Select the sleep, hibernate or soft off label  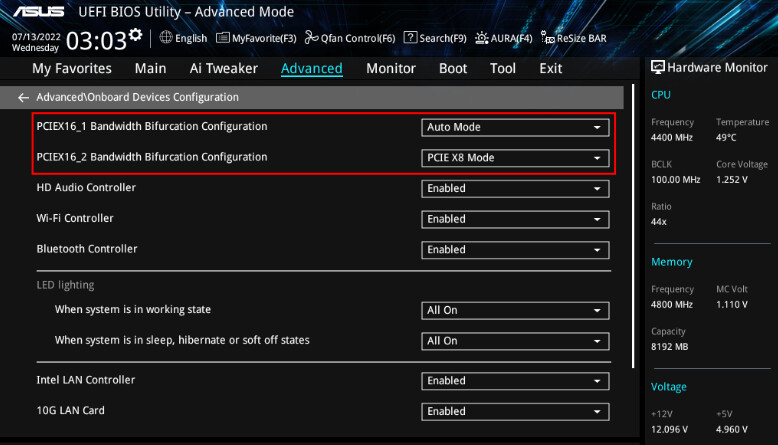point(182,340)
